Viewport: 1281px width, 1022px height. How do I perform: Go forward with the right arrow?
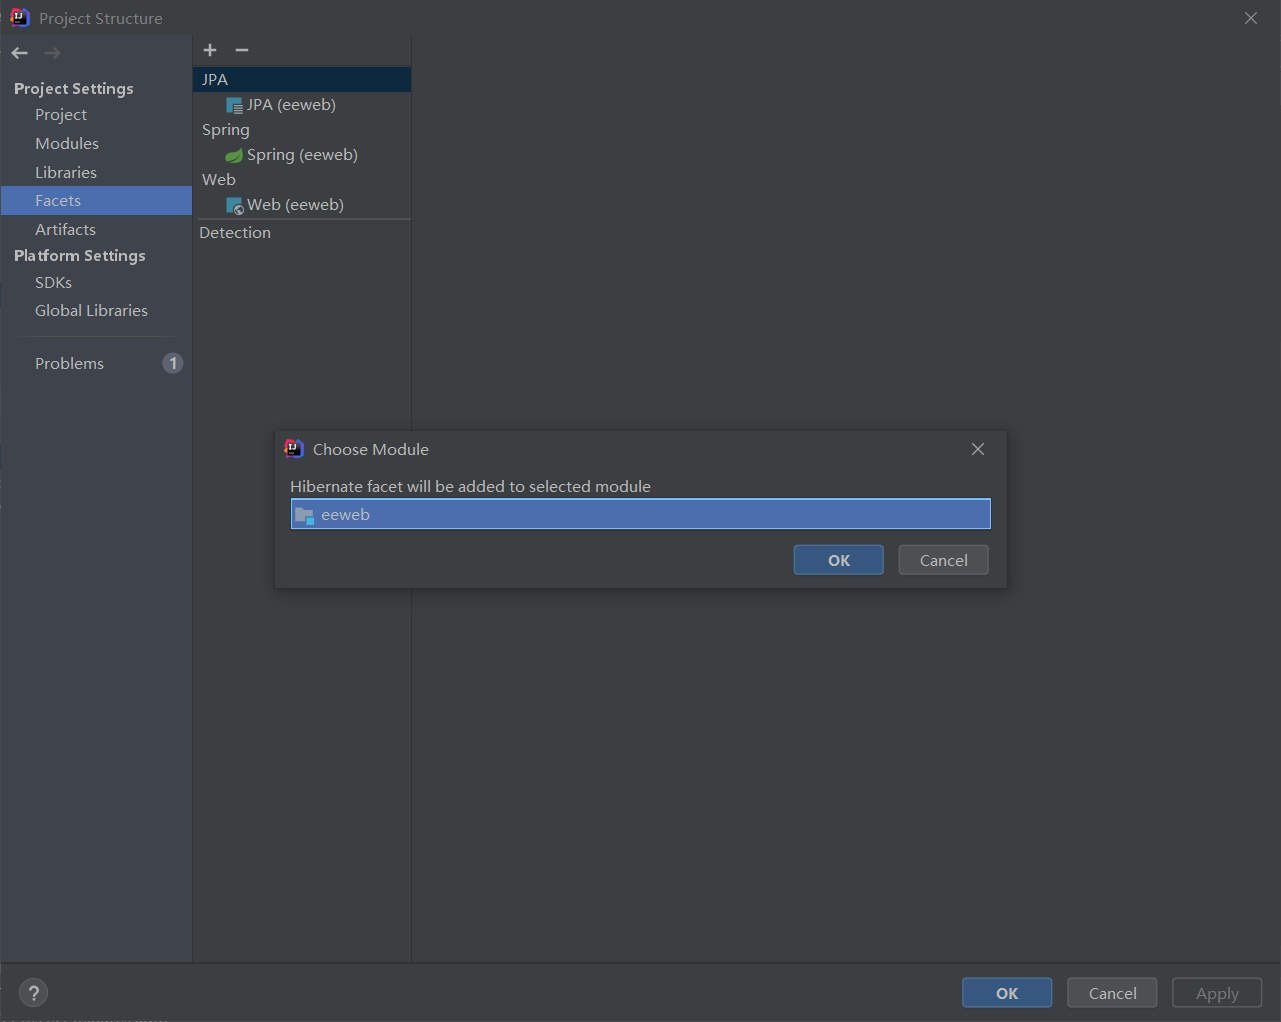tap(52, 53)
